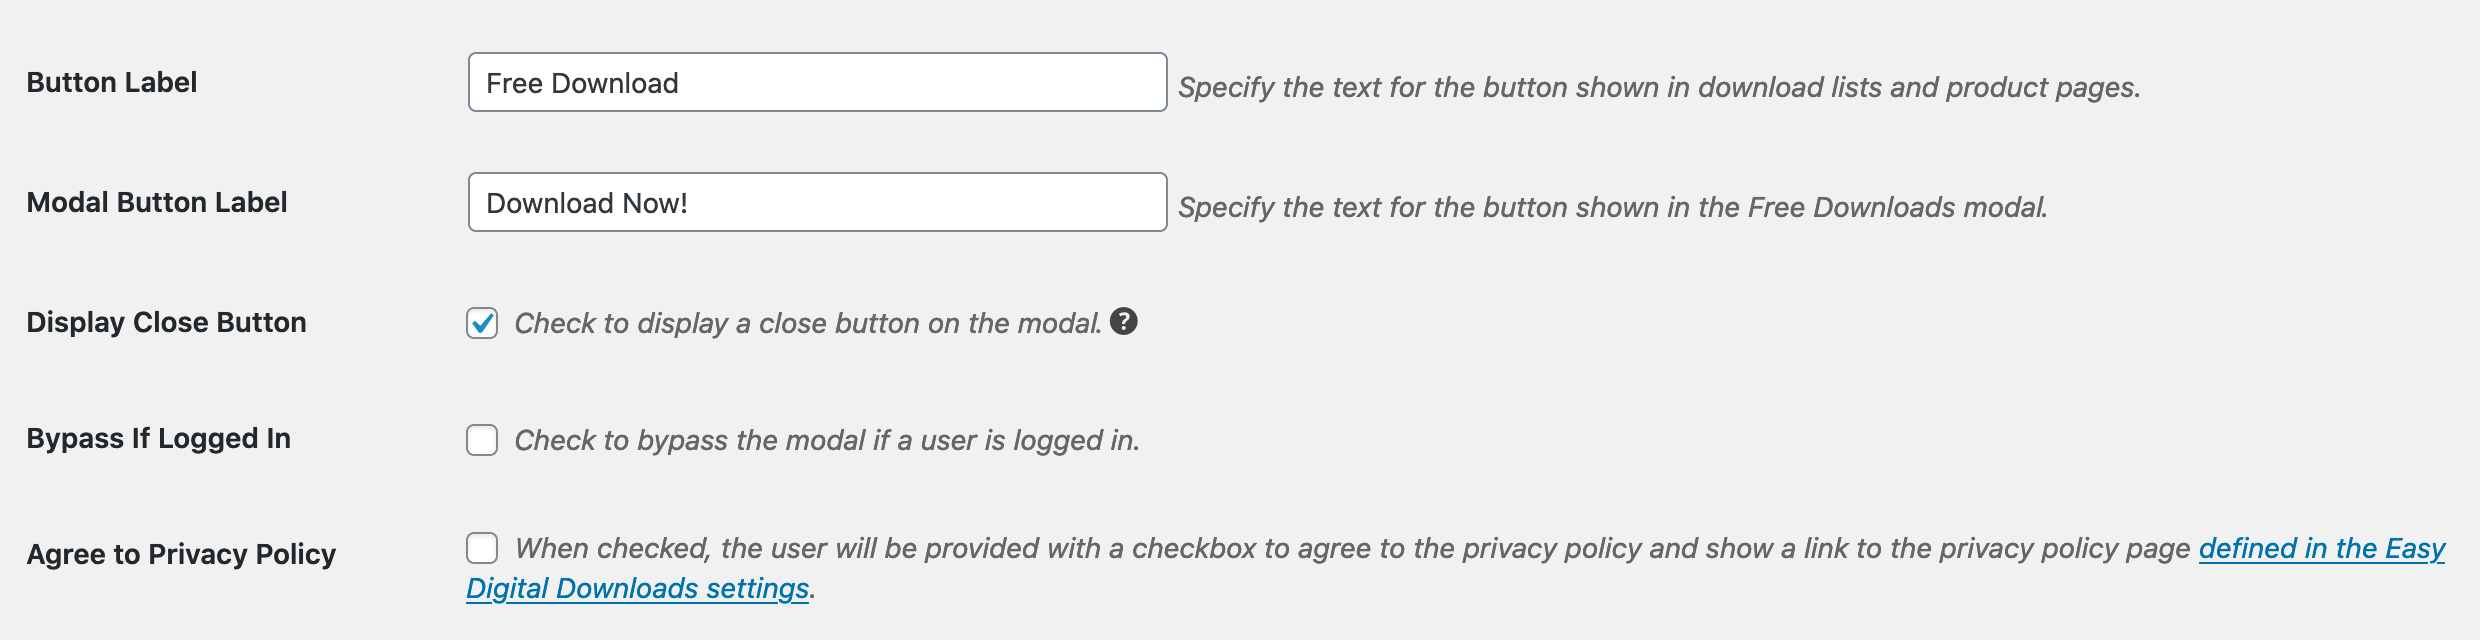Image resolution: width=2480 pixels, height=640 pixels.
Task: Click the 'Agree to Privacy Policy' heading
Action: (181, 554)
